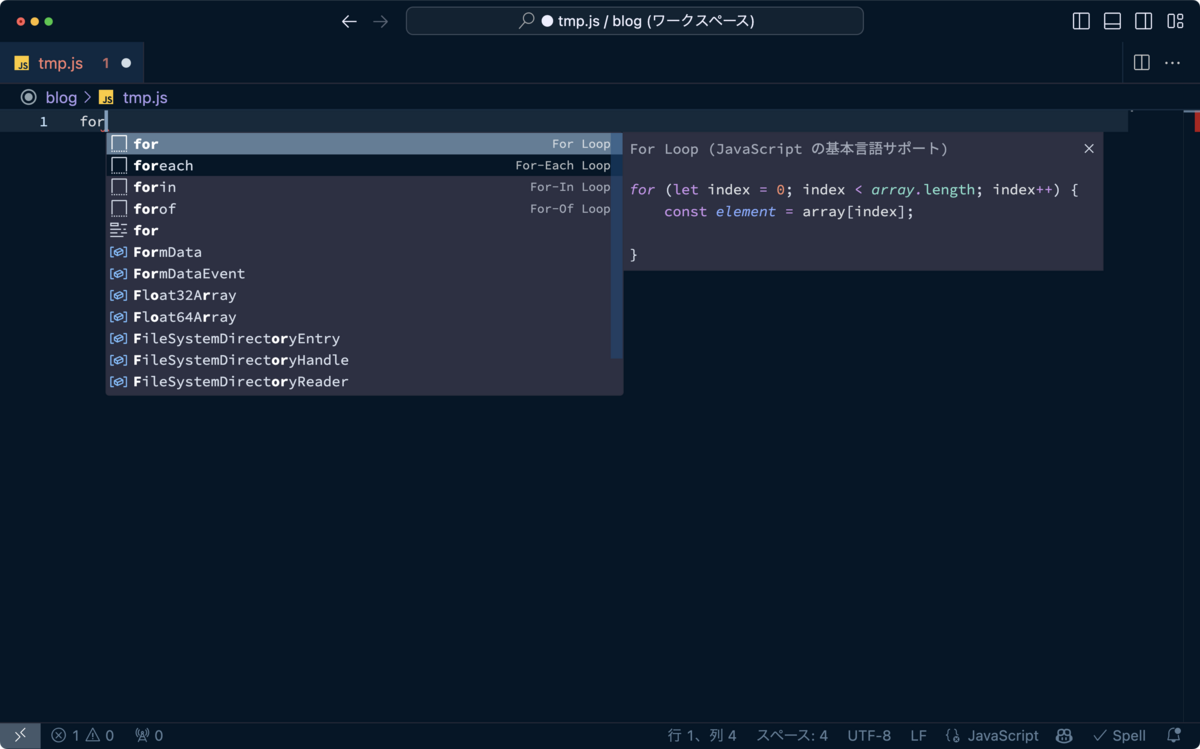
Task: Change the indentation spaces 4 setting
Action: tap(792, 735)
